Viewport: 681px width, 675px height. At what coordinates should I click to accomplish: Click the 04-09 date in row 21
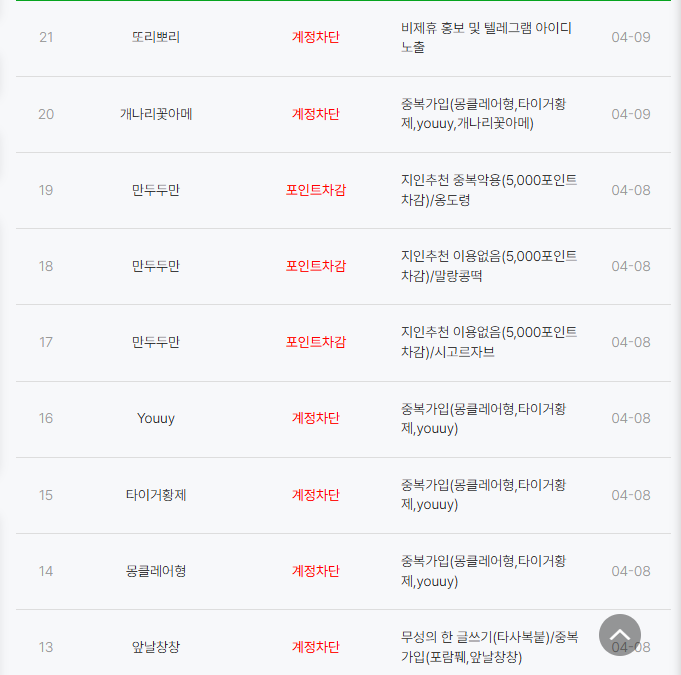[x=631, y=37]
